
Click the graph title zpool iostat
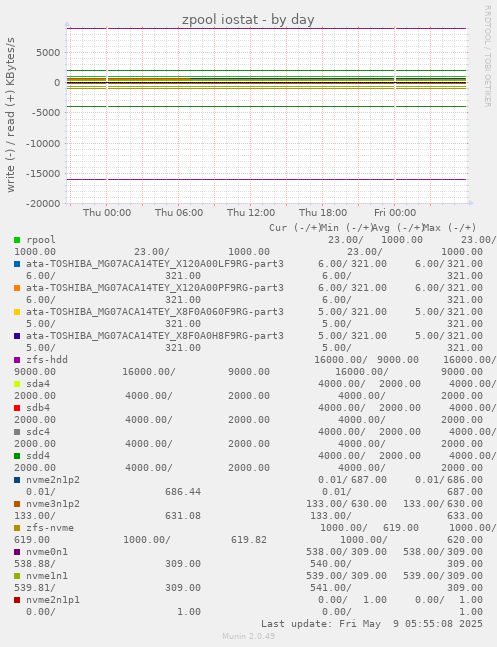coord(248,19)
